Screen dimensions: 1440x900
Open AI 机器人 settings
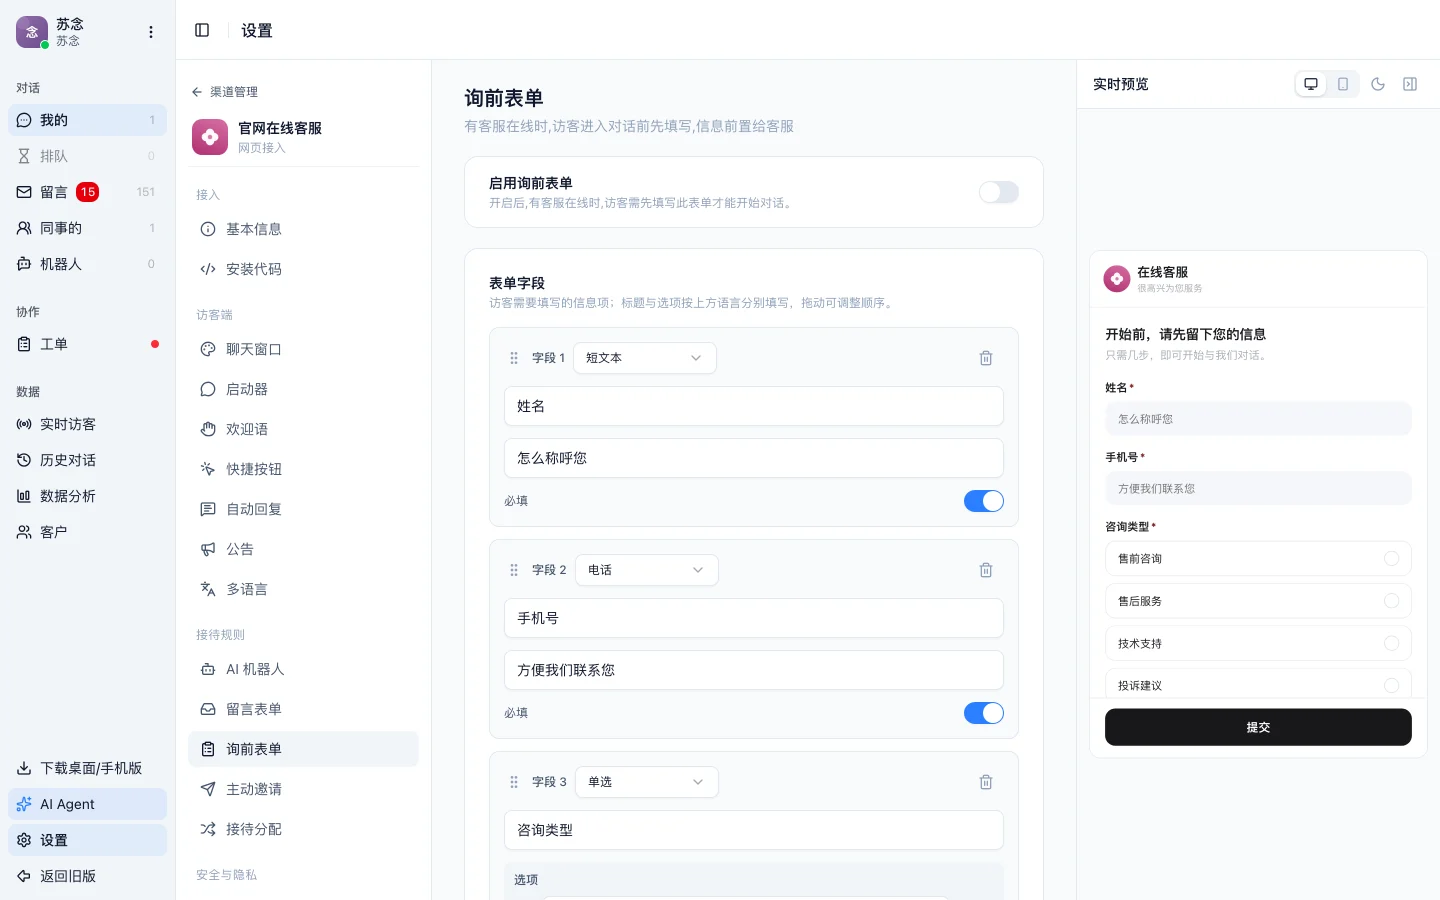tap(303, 669)
